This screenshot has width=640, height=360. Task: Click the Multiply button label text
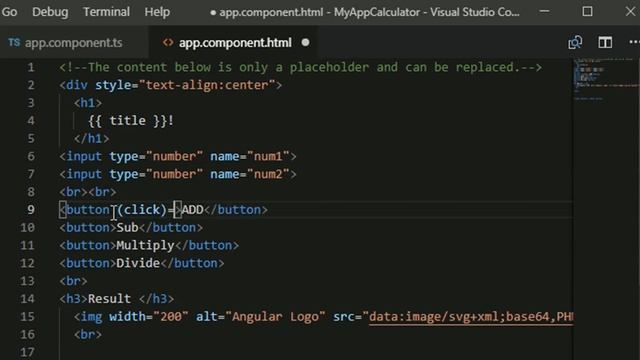145,245
